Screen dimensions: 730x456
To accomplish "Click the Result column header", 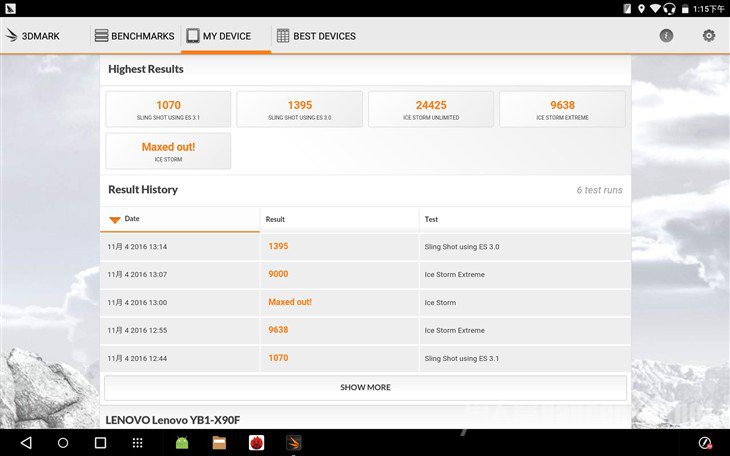I will (275, 219).
